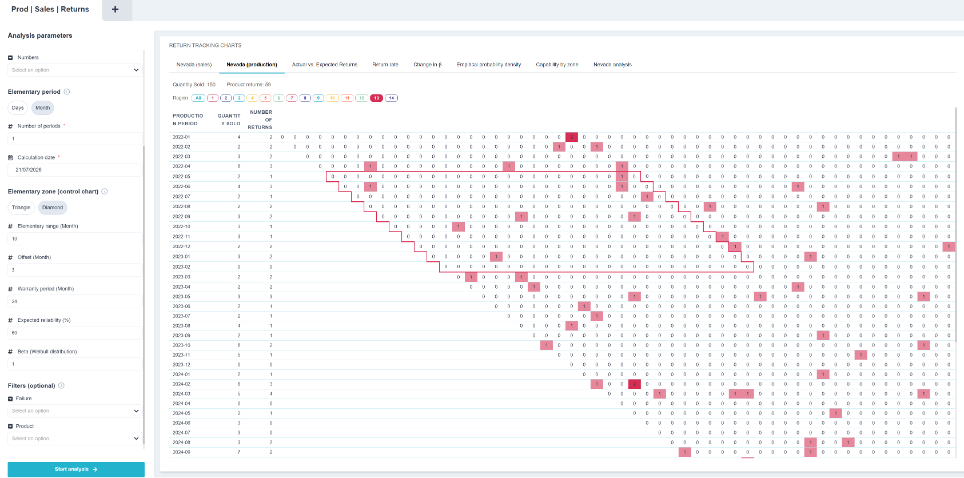
Task: Open the Numbers select dropdown
Action: pyautogui.click(x=74, y=70)
